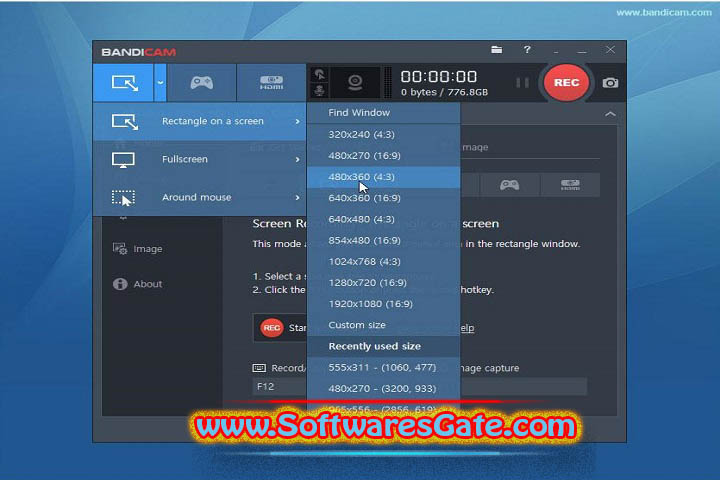Select the 854x480 (16:9) size
The width and height of the screenshot is (720, 480).
(383, 240)
